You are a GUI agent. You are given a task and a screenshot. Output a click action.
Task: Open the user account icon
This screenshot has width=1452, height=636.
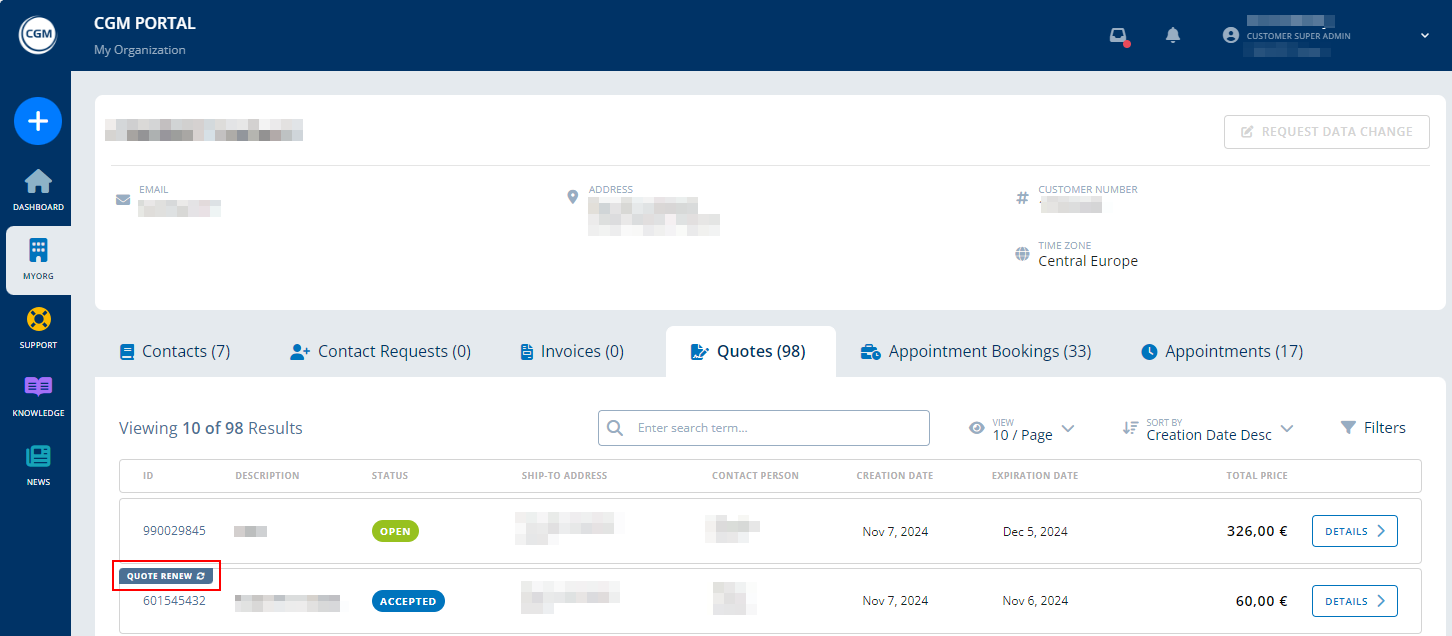click(1230, 34)
